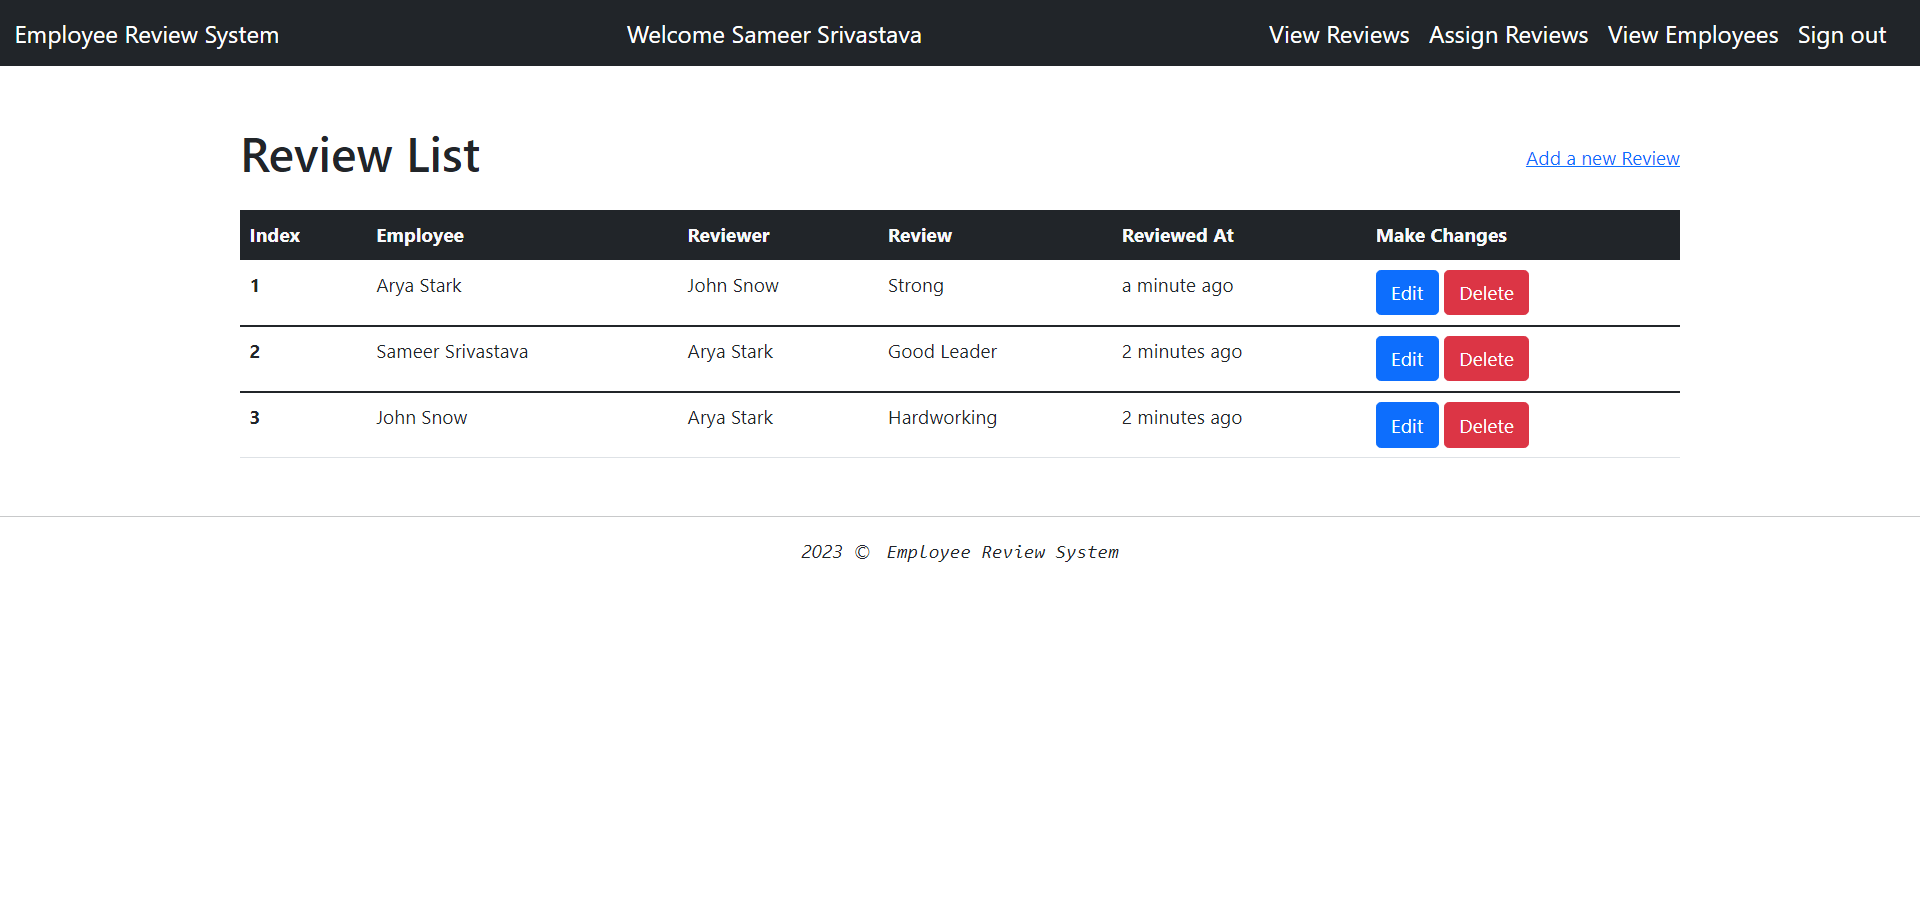1920x903 pixels.
Task: Open the Assign Reviews page
Action: pyautogui.click(x=1508, y=34)
